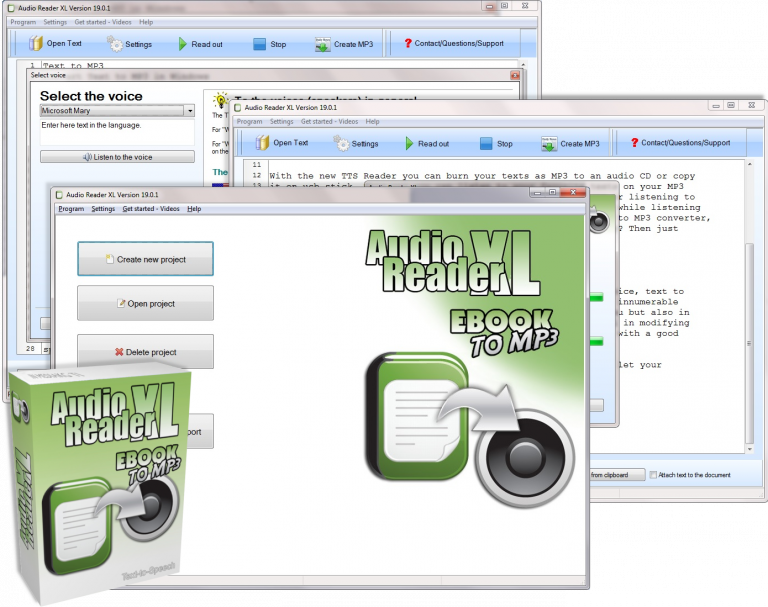This screenshot has height=607, width=768.
Task: Click Stop icon in back window toolbar
Action: point(259,44)
